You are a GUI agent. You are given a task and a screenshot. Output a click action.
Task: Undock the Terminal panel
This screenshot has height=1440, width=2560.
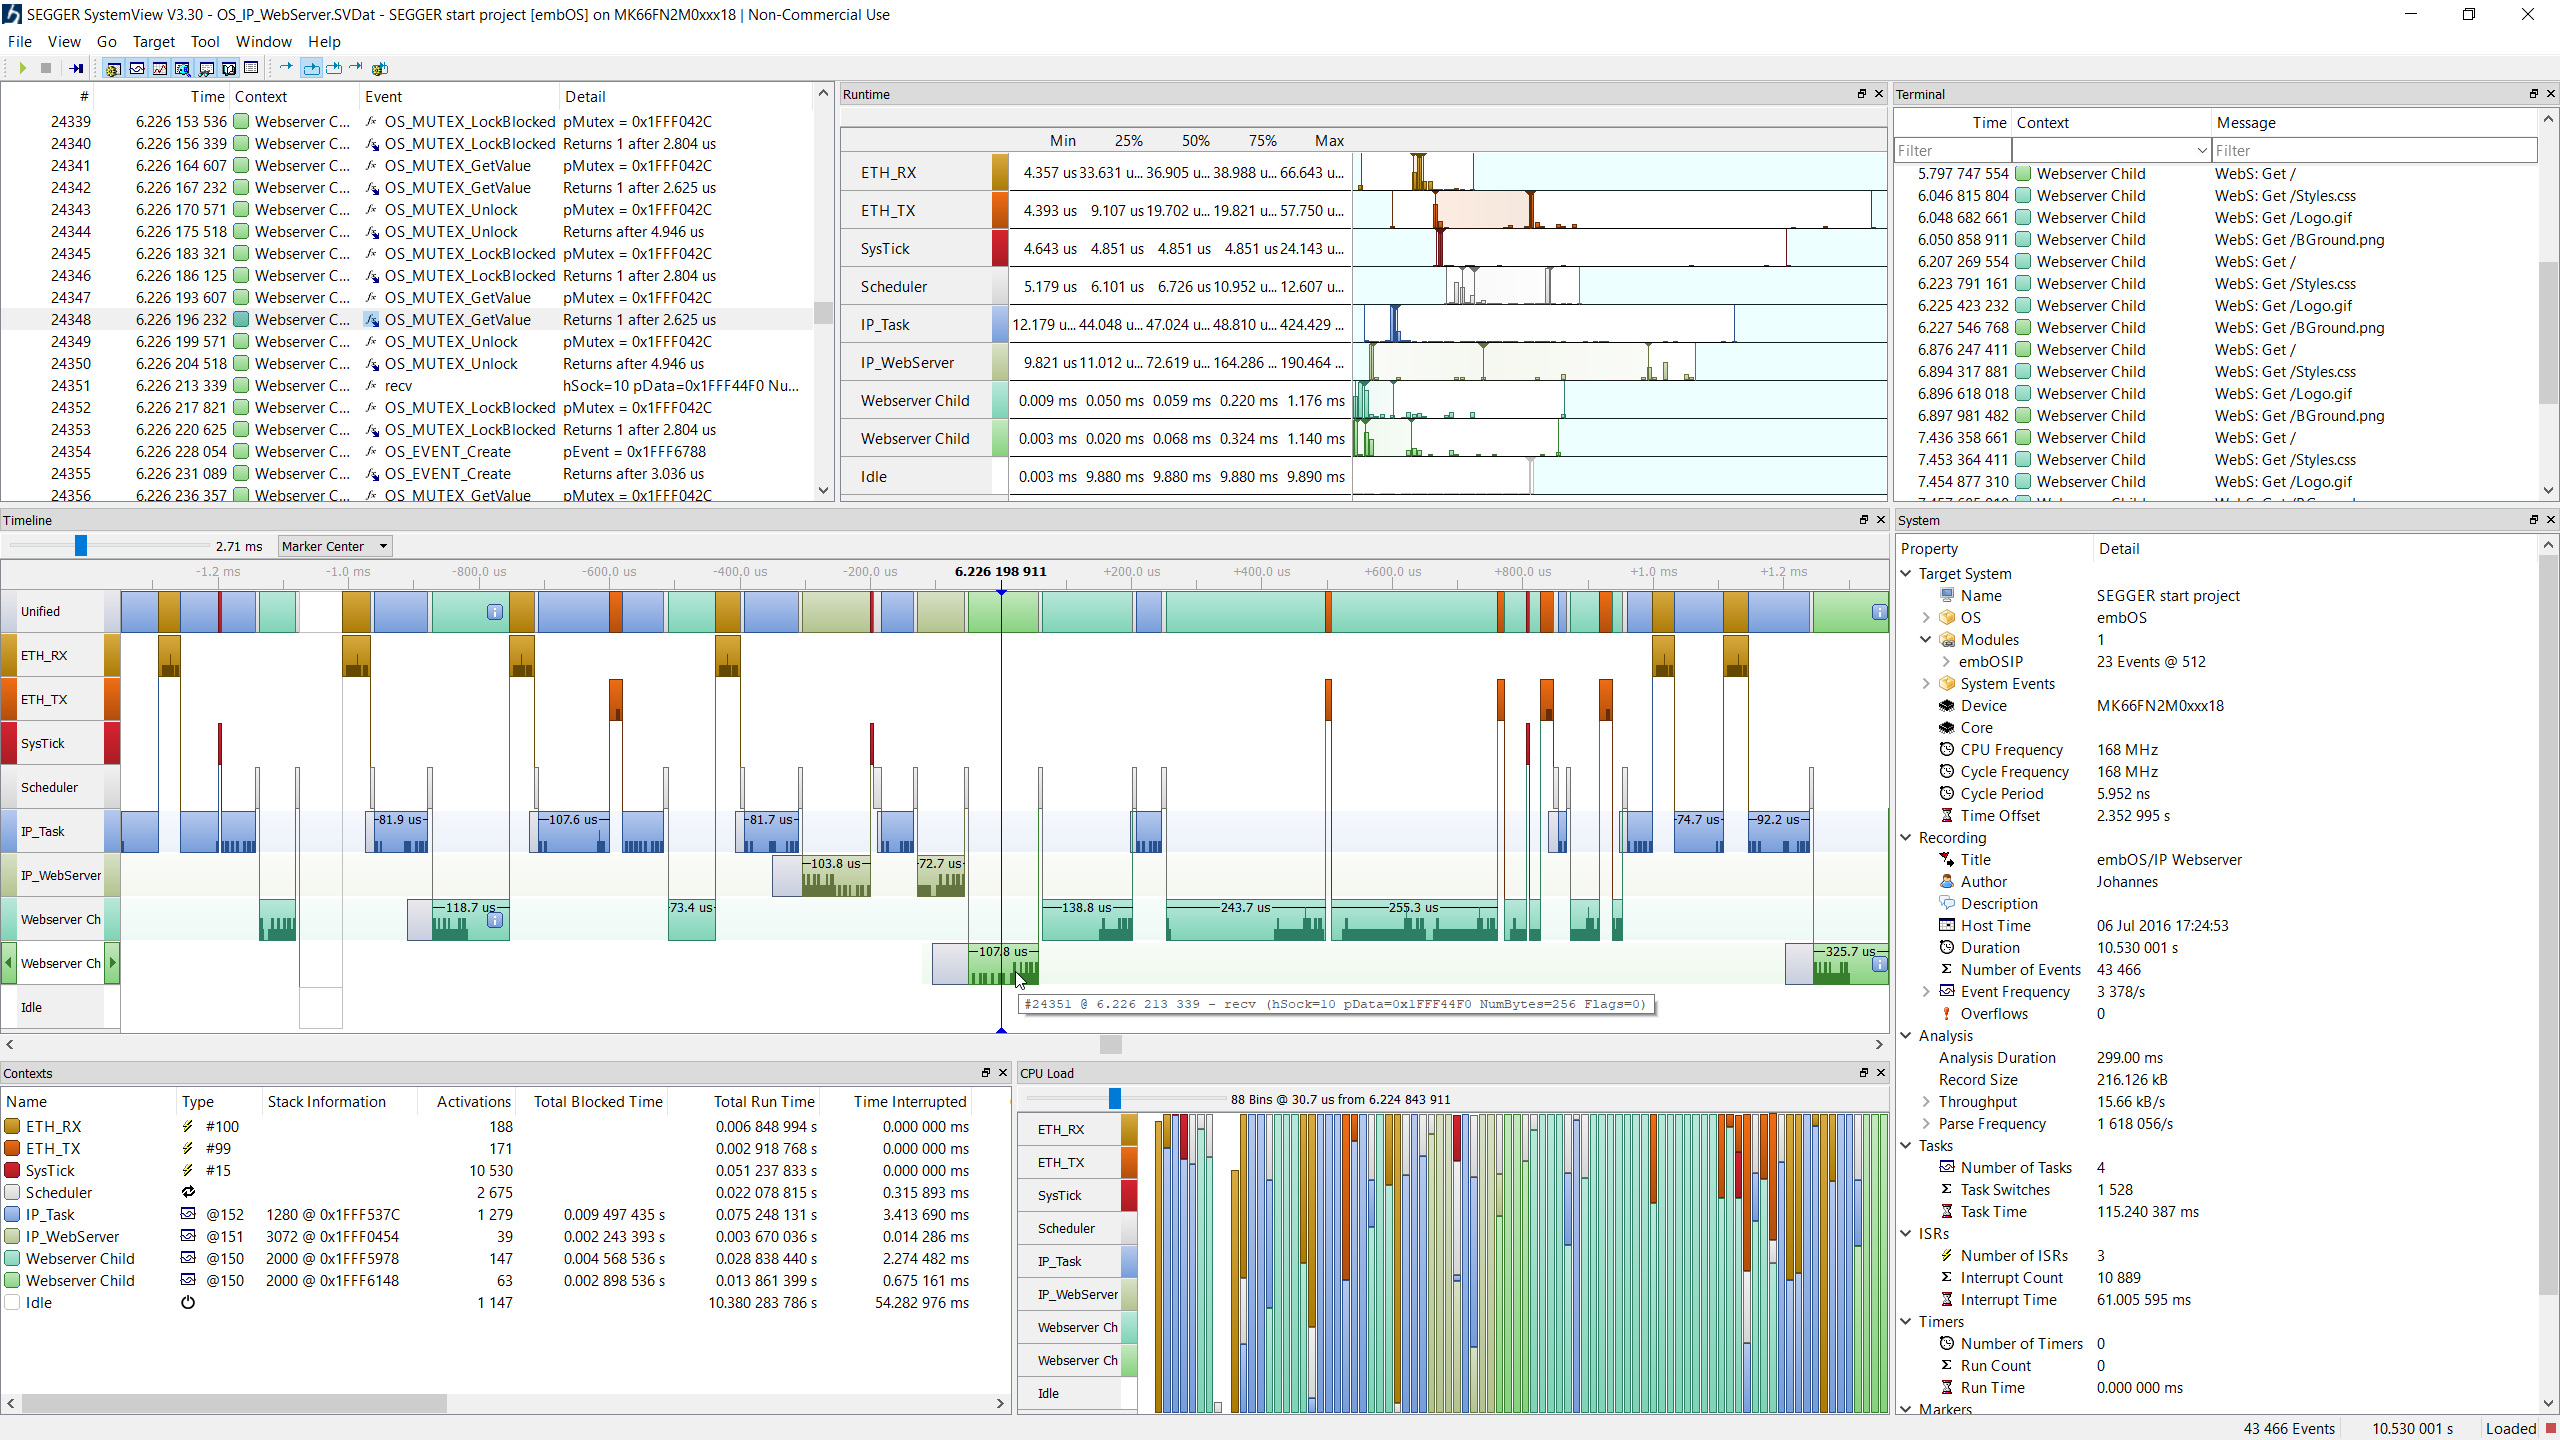point(2534,94)
